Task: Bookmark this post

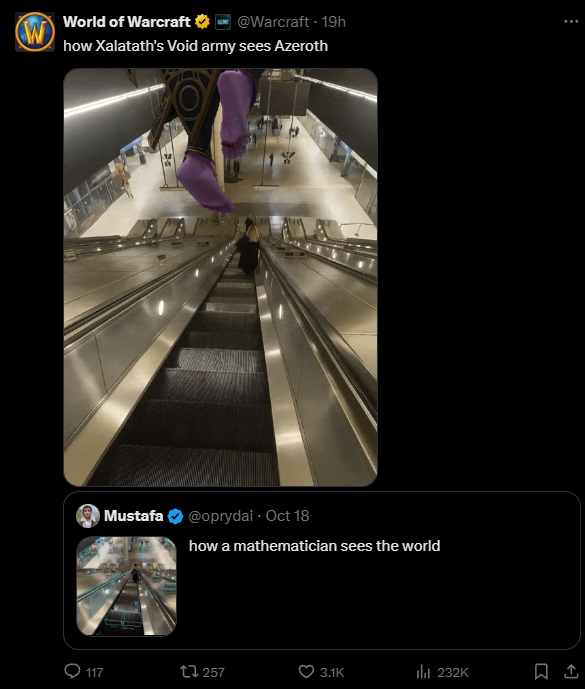Action: (541, 671)
